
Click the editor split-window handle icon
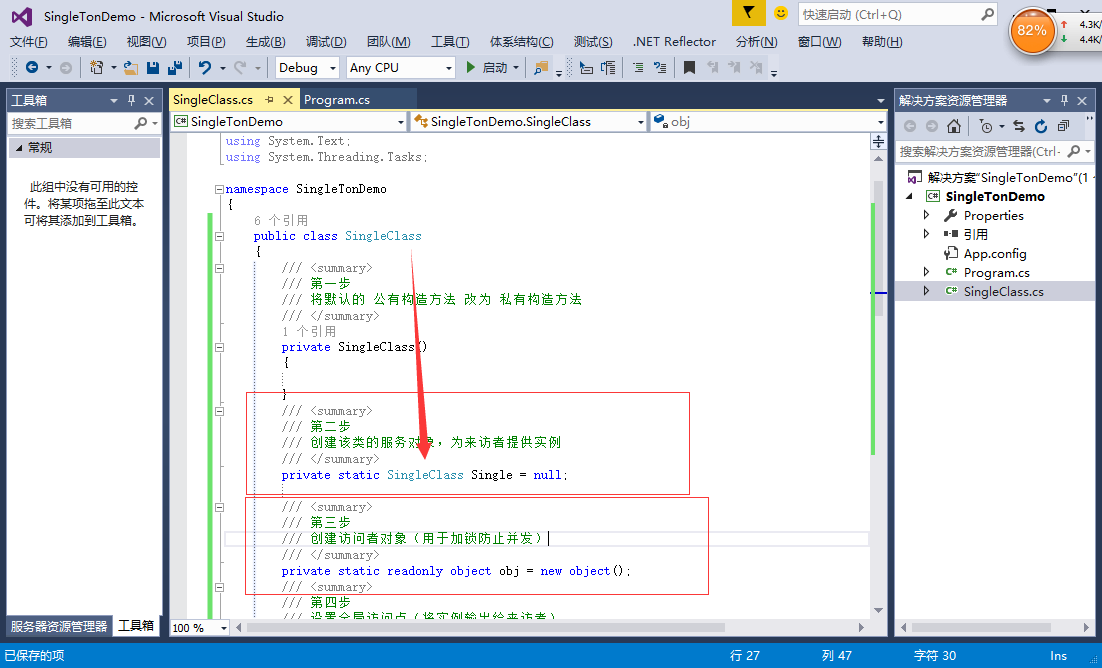(879, 141)
